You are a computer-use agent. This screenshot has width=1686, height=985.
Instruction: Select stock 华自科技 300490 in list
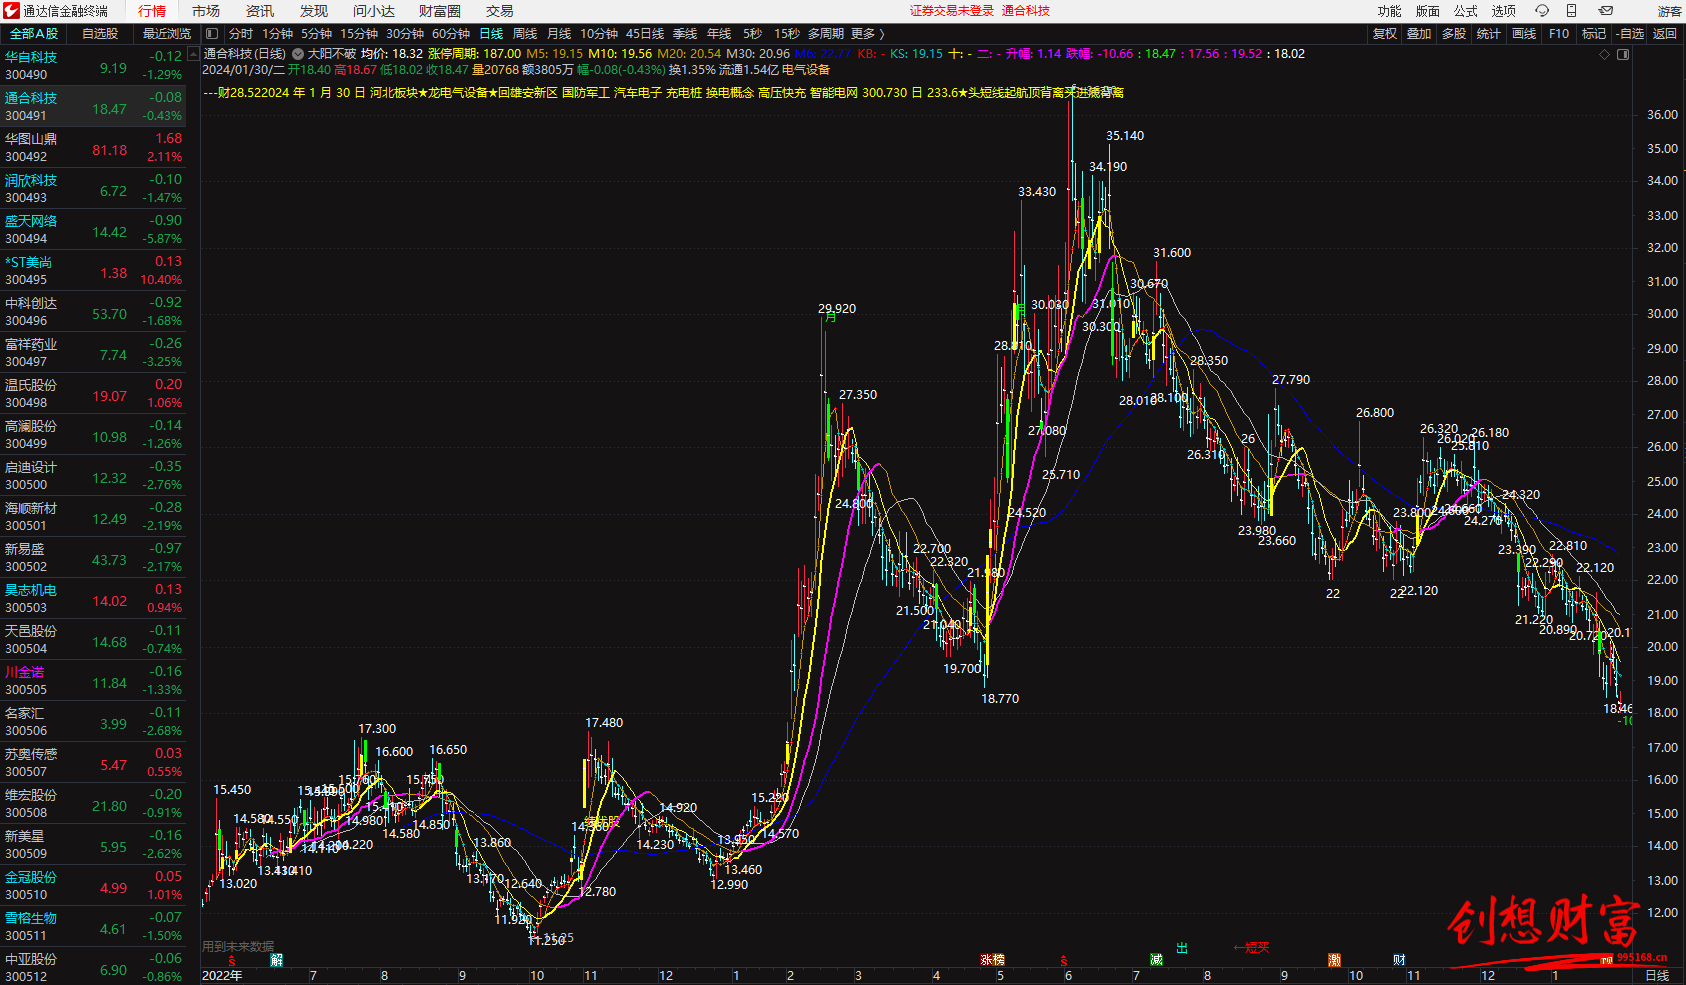click(x=93, y=66)
